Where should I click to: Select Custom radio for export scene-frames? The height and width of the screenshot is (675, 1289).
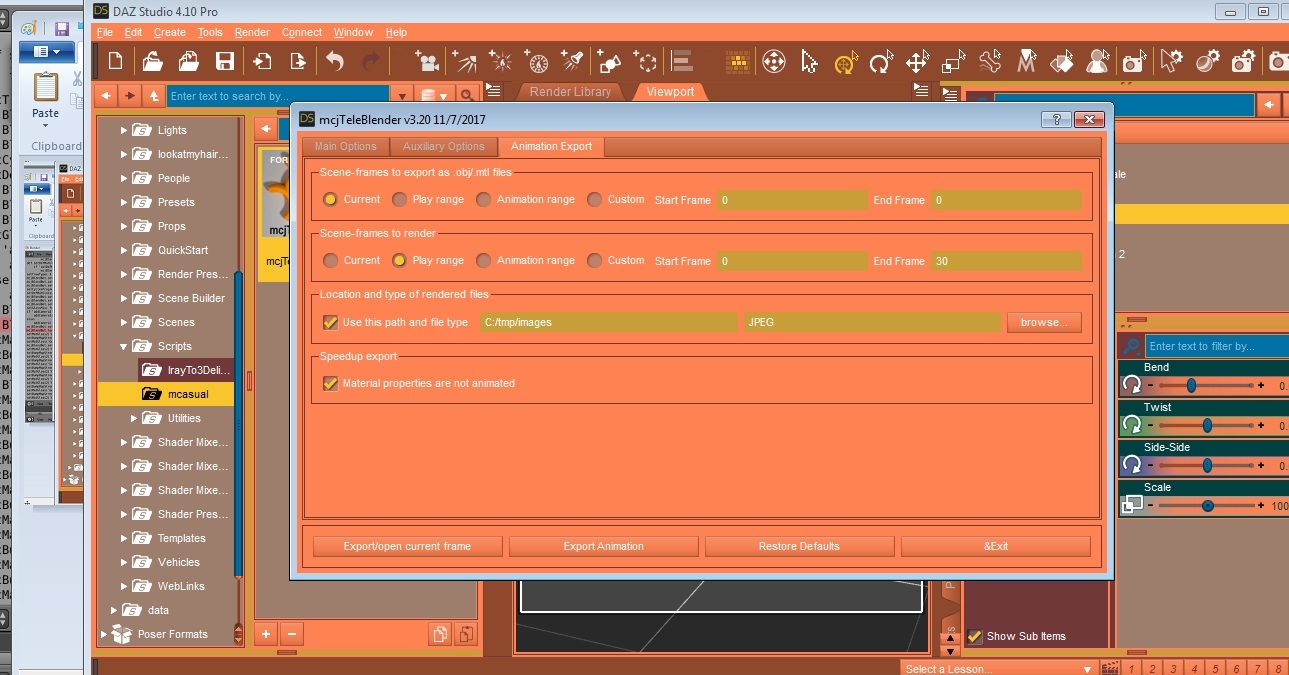point(595,199)
